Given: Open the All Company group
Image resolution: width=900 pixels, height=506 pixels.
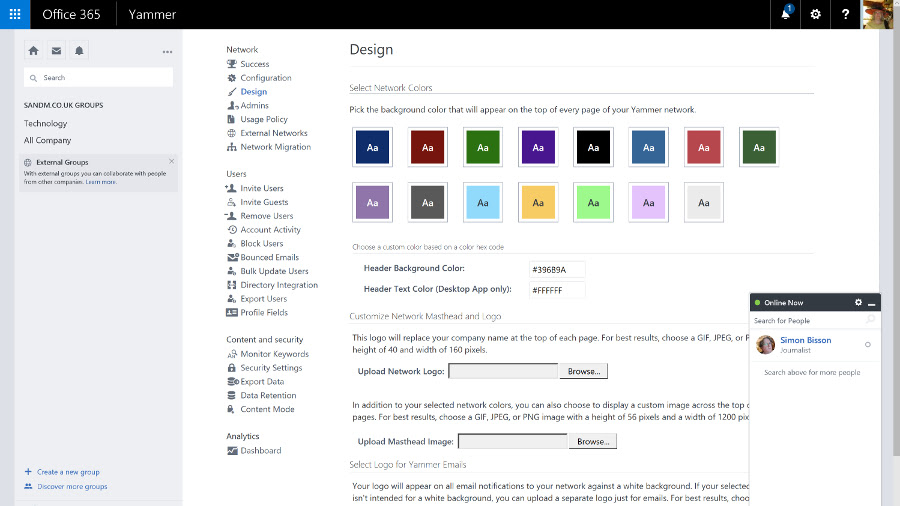Looking at the screenshot, I should [x=47, y=140].
